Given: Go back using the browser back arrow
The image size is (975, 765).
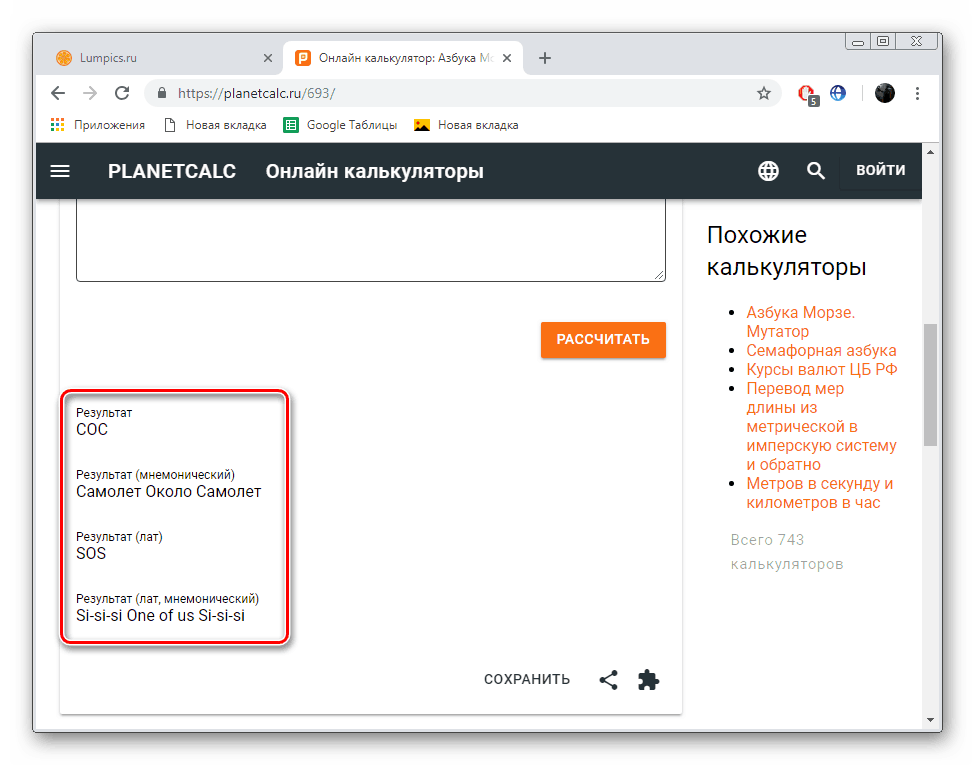Looking at the screenshot, I should click(x=58, y=93).
